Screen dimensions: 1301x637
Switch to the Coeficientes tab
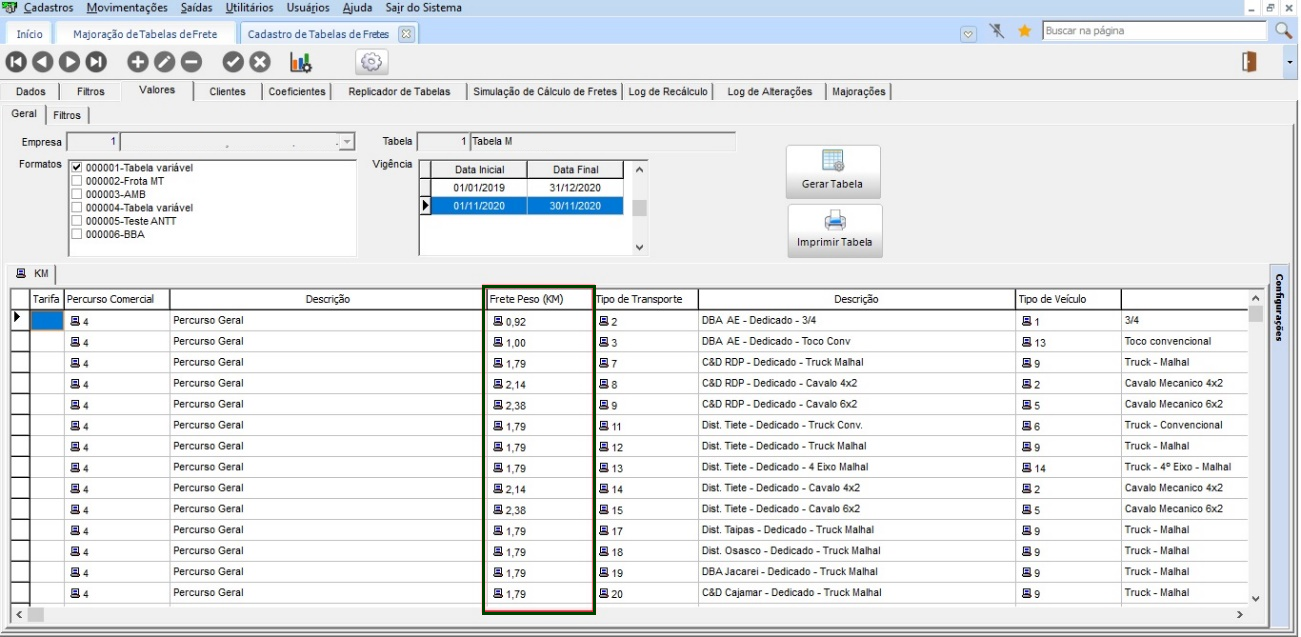(296, 92)
